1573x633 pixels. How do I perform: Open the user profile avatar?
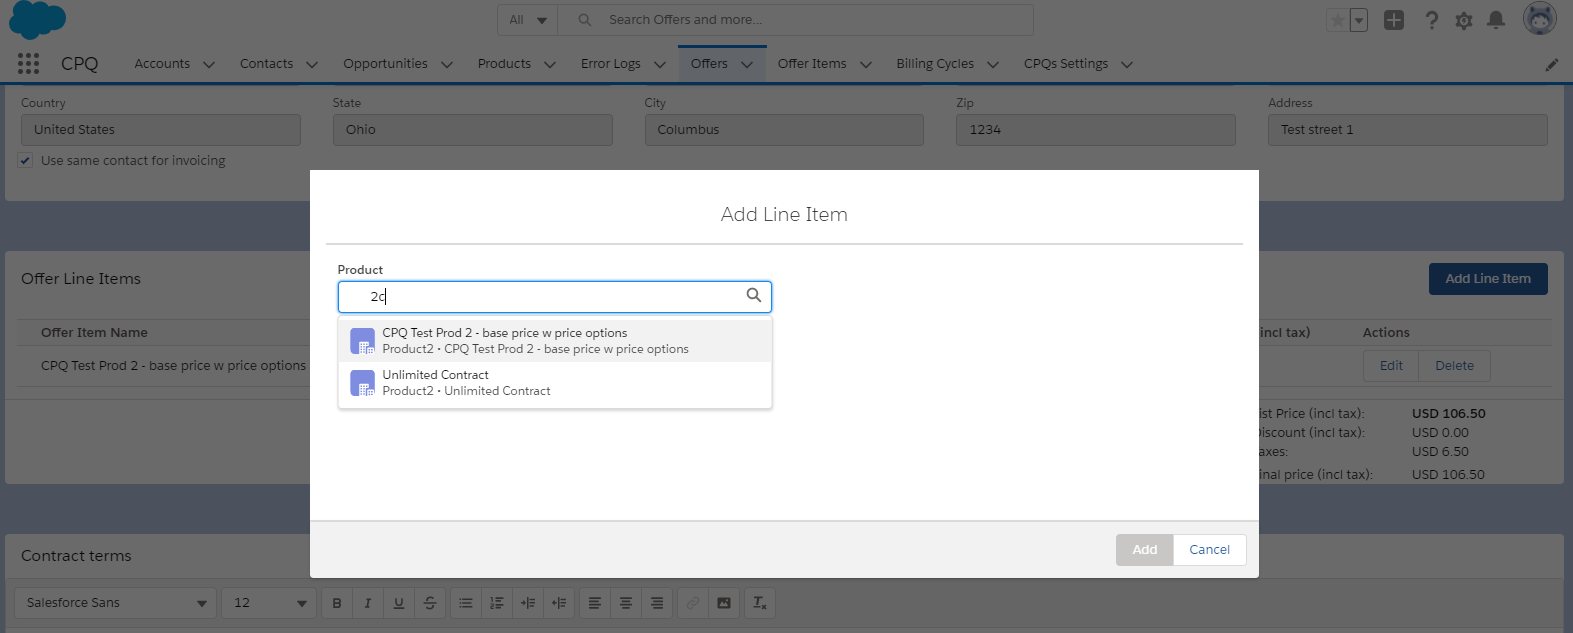pyautogui.click(x=1540, y=18)
